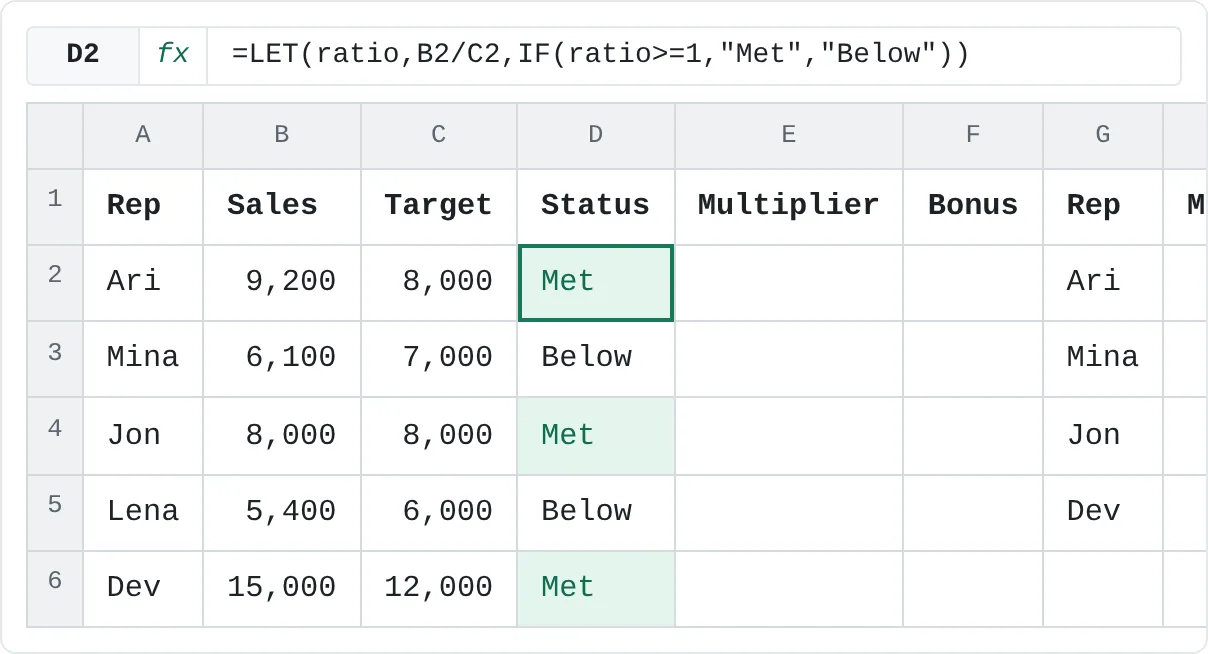Image resolution: width=1208 pixels, height=654 pixels.
Task: Click Mina's Below status cell
Action: pos(596,359)
